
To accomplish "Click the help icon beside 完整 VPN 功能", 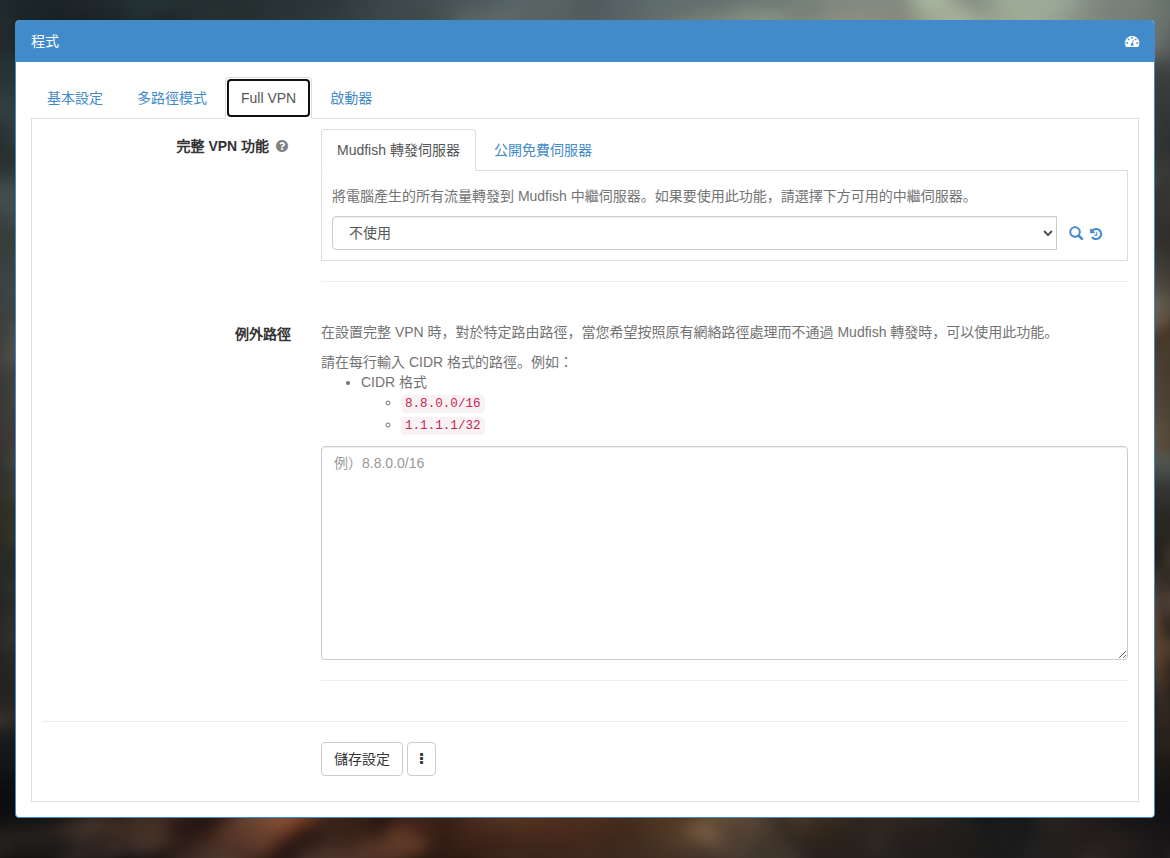I will point(282,146).
